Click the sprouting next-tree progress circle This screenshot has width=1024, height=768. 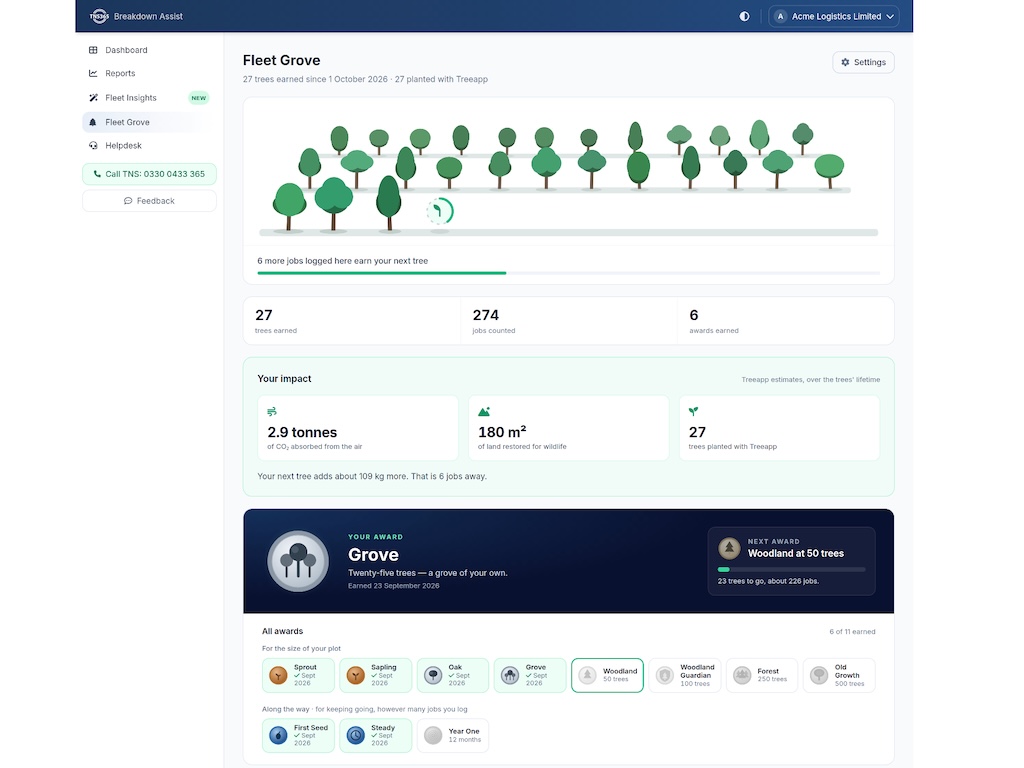coord(440,211)
